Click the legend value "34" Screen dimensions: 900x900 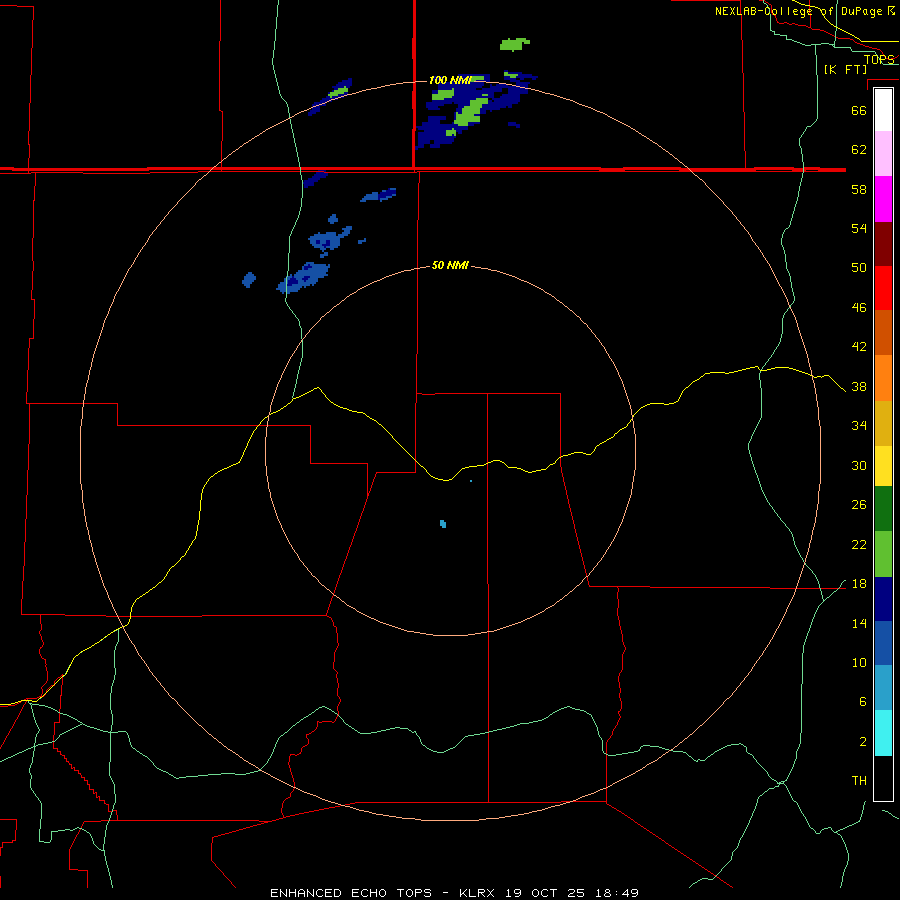tap(859, 425)
